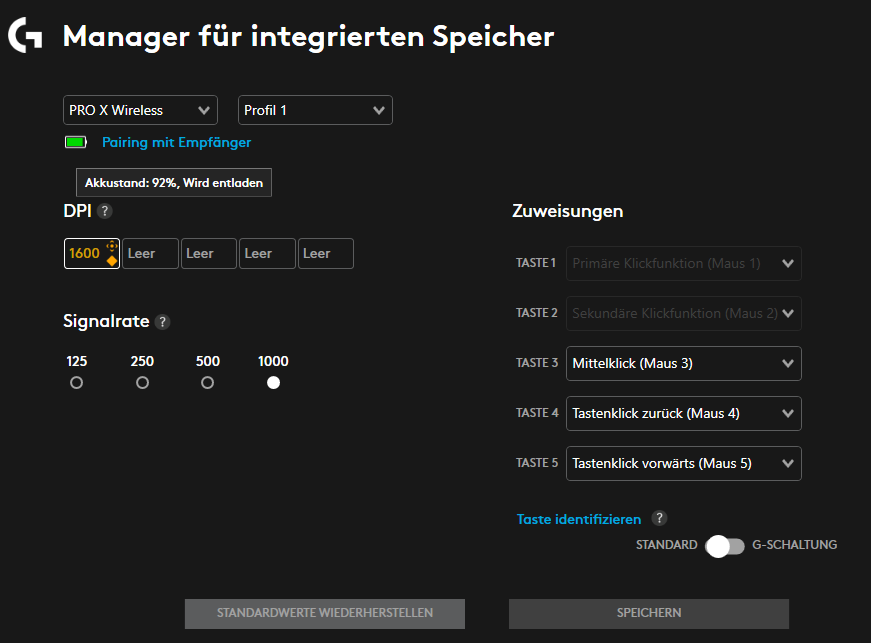Click the Akkustand 92% tooltip text

tap(174, 183)
